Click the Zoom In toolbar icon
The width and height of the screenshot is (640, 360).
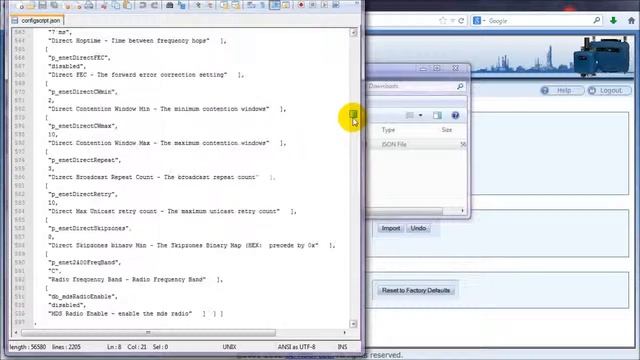click(198, 5)
